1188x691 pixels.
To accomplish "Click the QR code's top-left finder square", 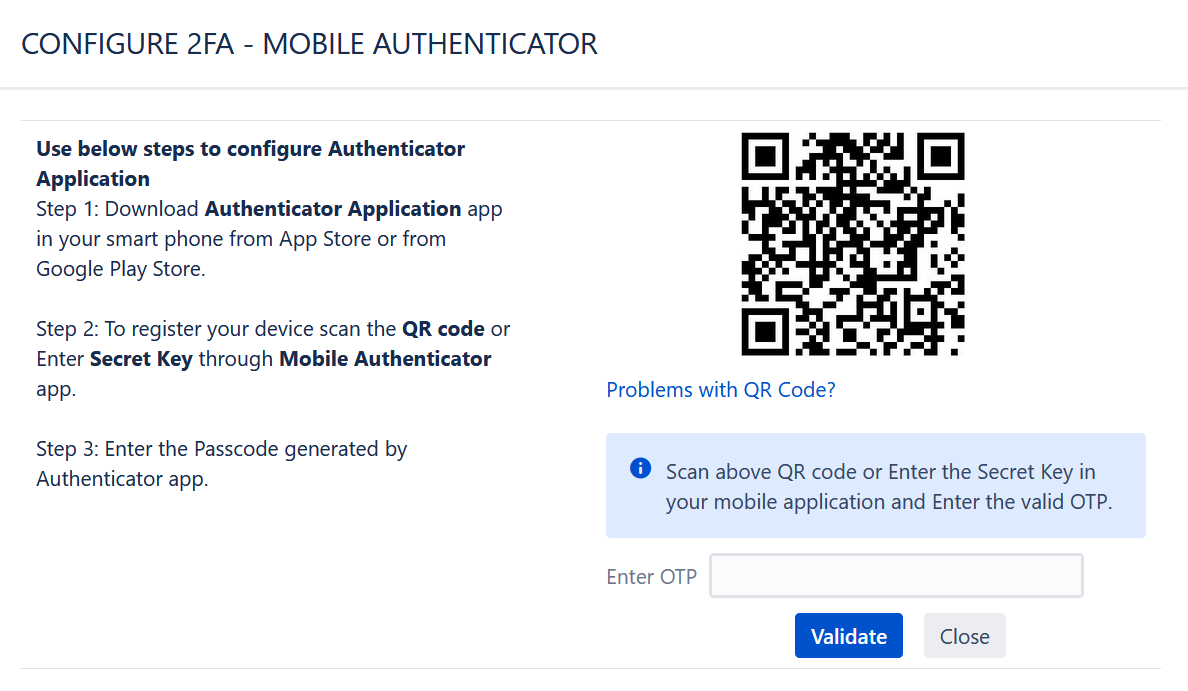I will [764, 156].
